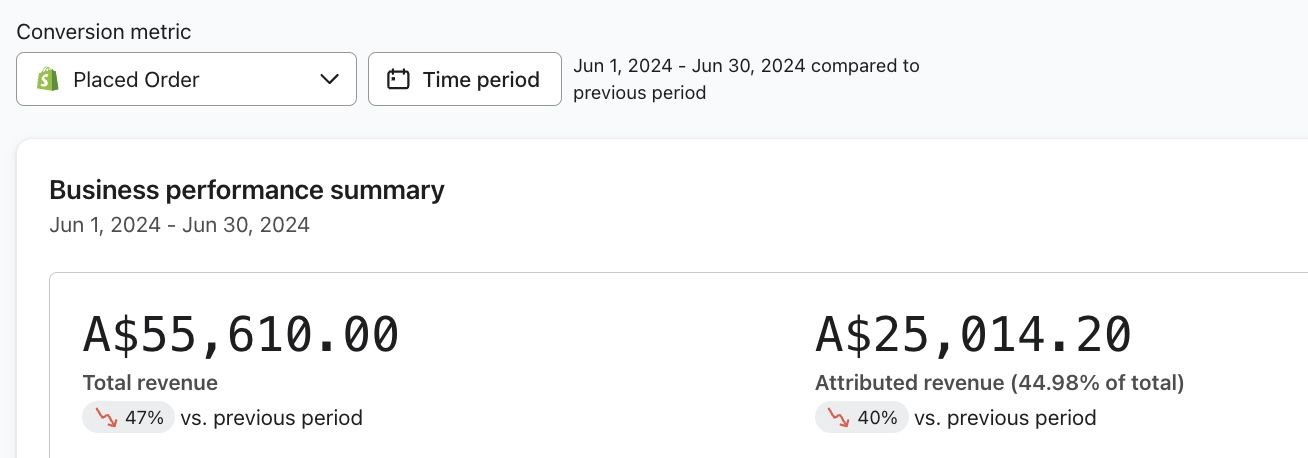Select the A$25,014.20 attributed revenue figure
Screen dimensions: 1308x458
click(x=973, y=335)
